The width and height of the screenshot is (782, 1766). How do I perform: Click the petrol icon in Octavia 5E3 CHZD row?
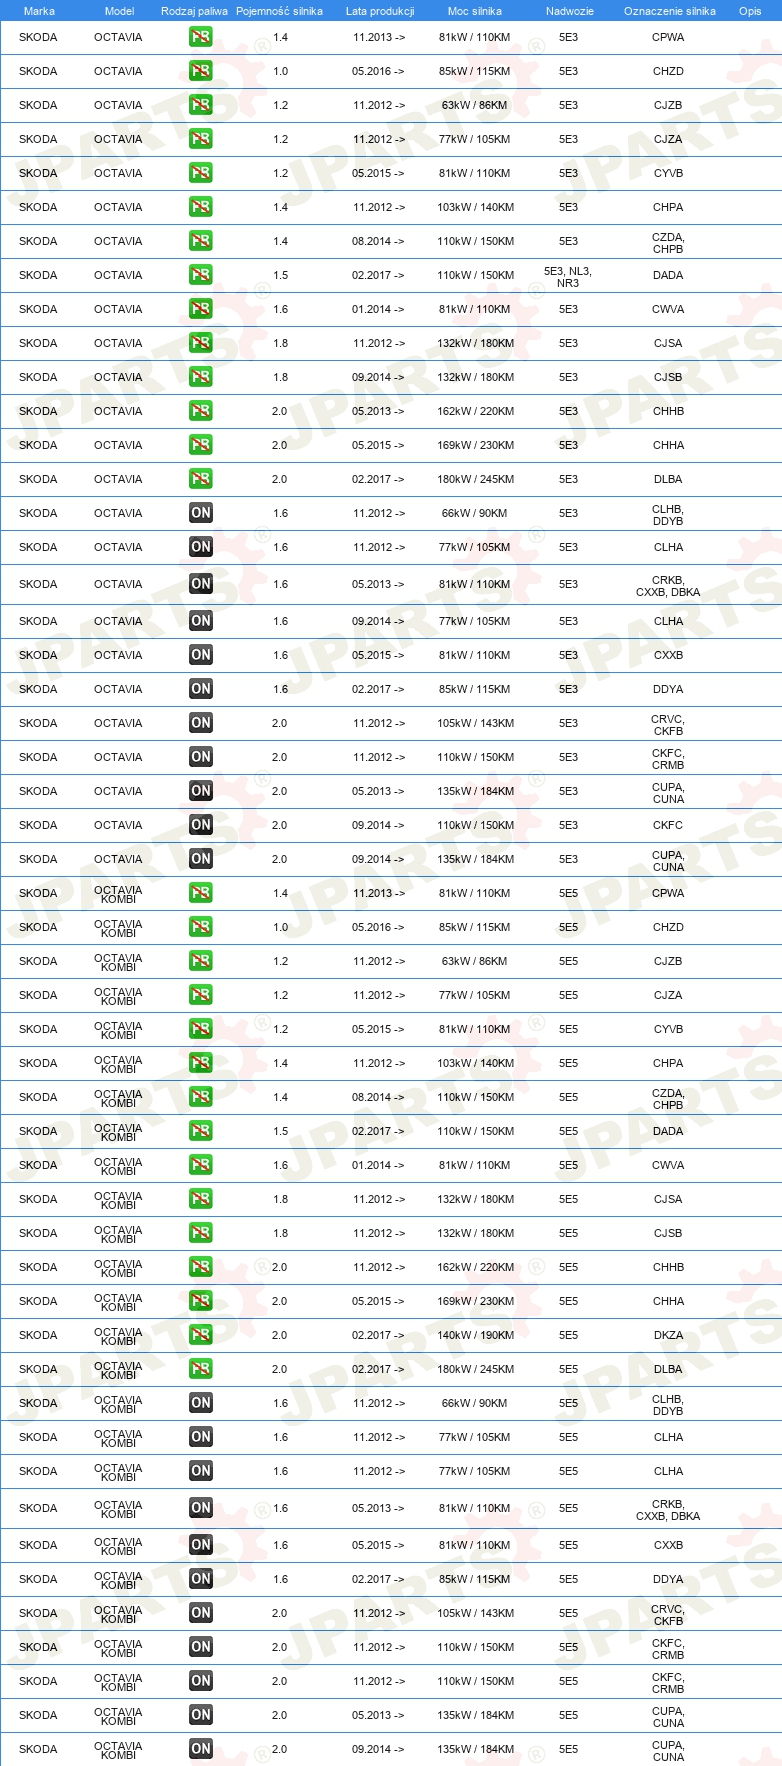[x=201, y=71]
